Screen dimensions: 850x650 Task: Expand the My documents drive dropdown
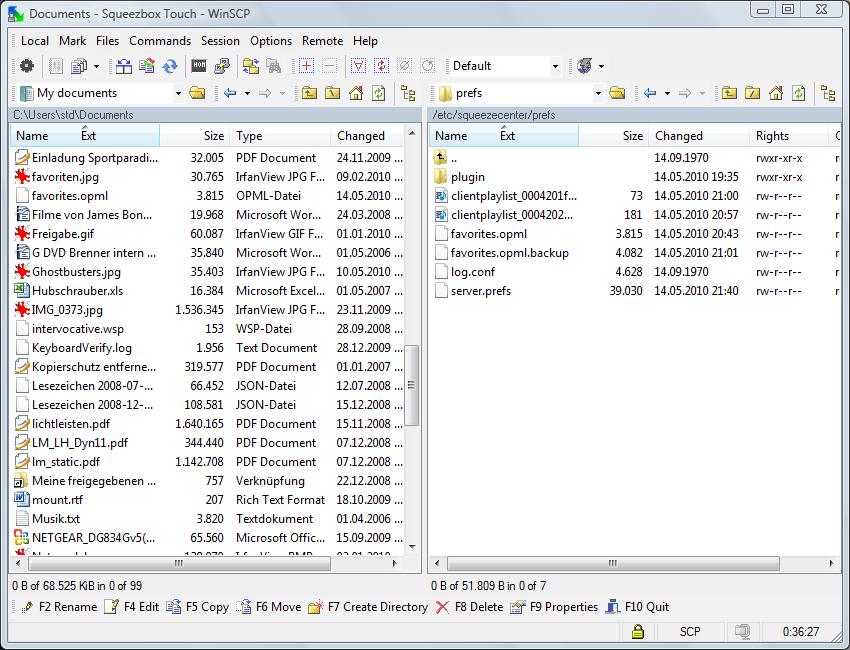tap(178, 93)
